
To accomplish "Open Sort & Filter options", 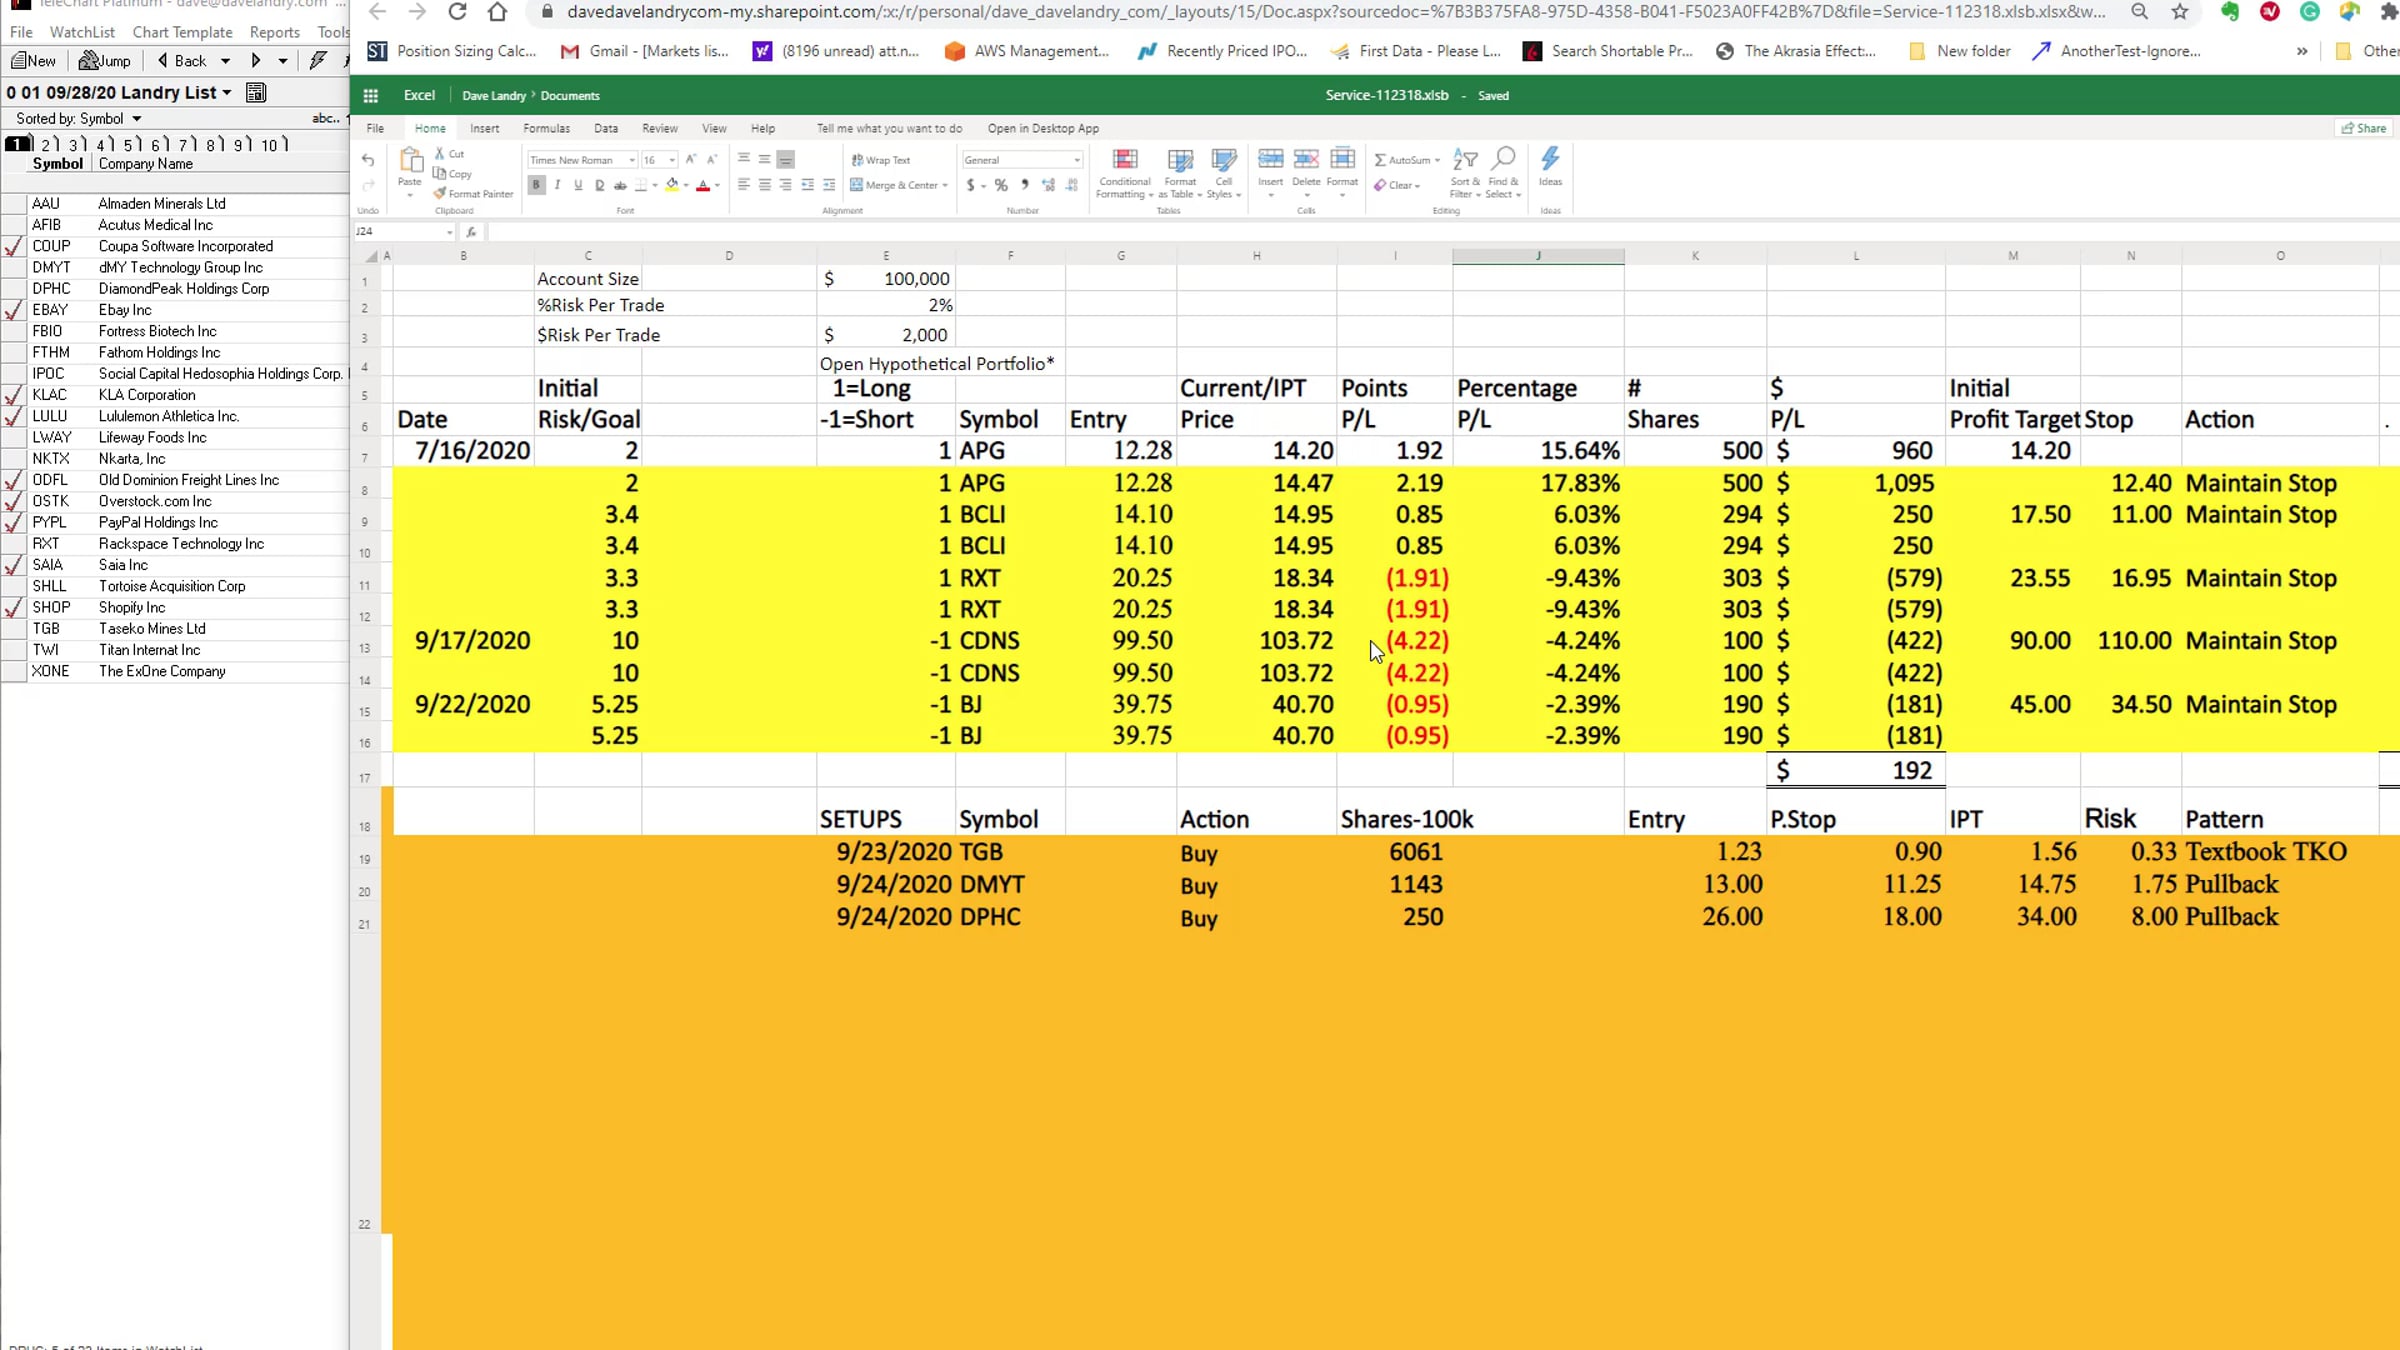I will pyautogui.click(x=1465, y=174).
